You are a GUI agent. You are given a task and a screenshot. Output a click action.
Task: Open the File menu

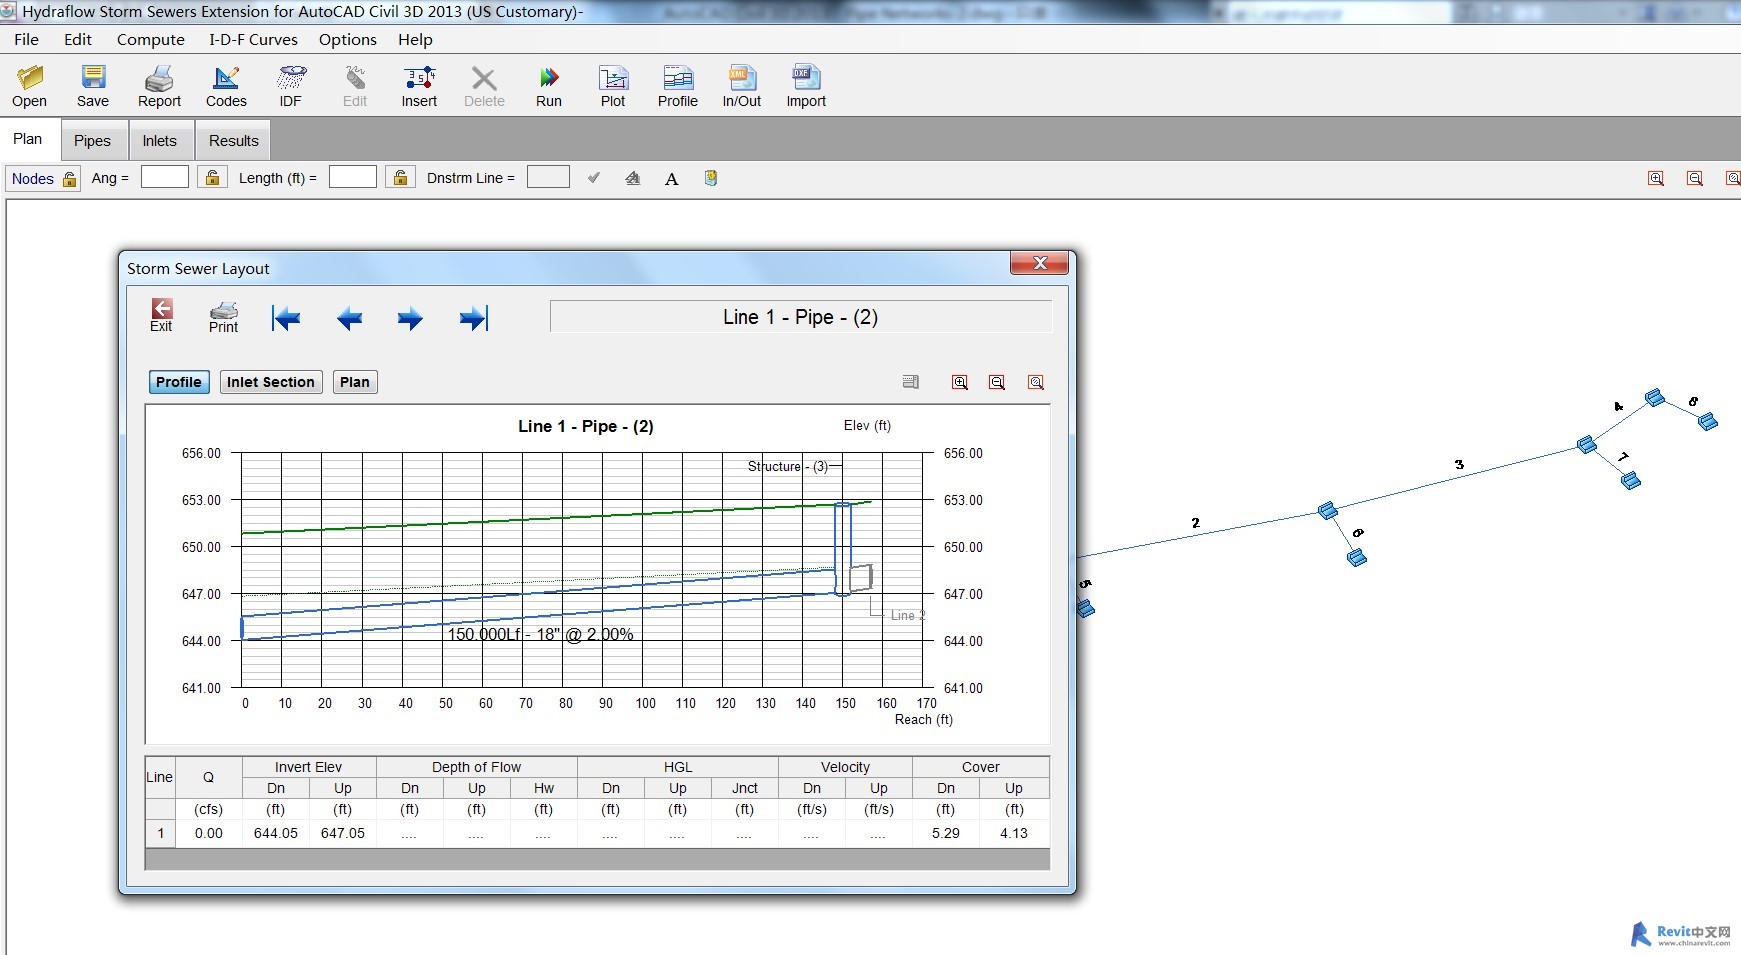pos(26,39)
